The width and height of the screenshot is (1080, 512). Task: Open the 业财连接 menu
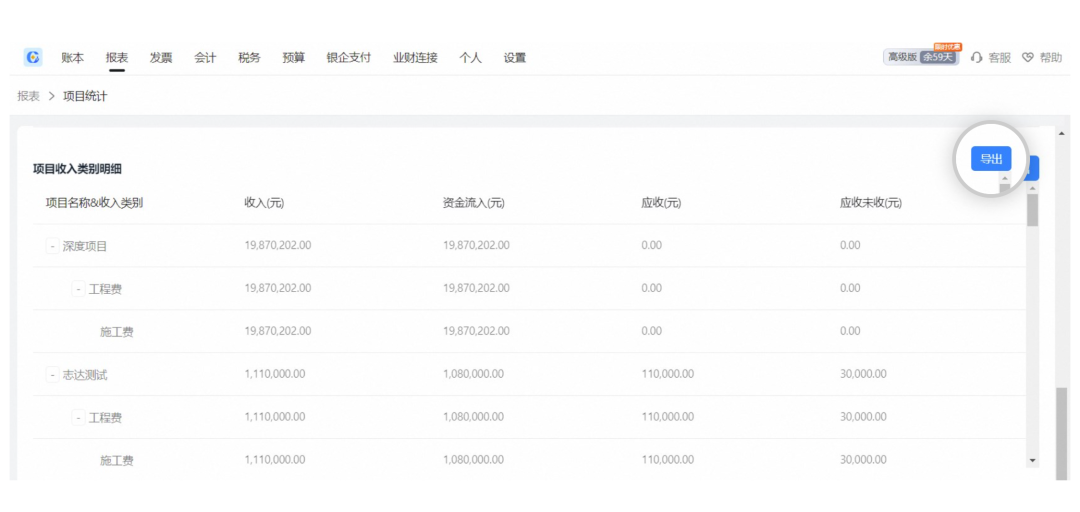(x=415, y=58)
